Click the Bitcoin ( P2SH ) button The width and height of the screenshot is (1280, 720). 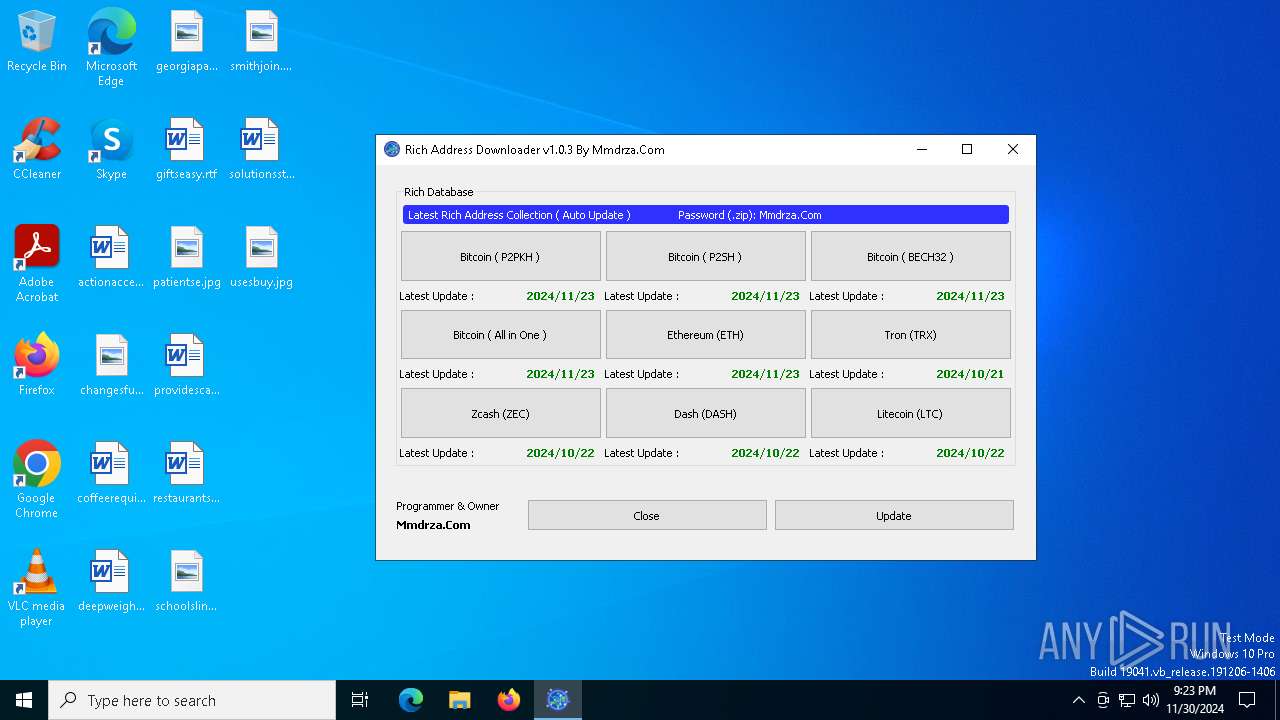point(705,257)
